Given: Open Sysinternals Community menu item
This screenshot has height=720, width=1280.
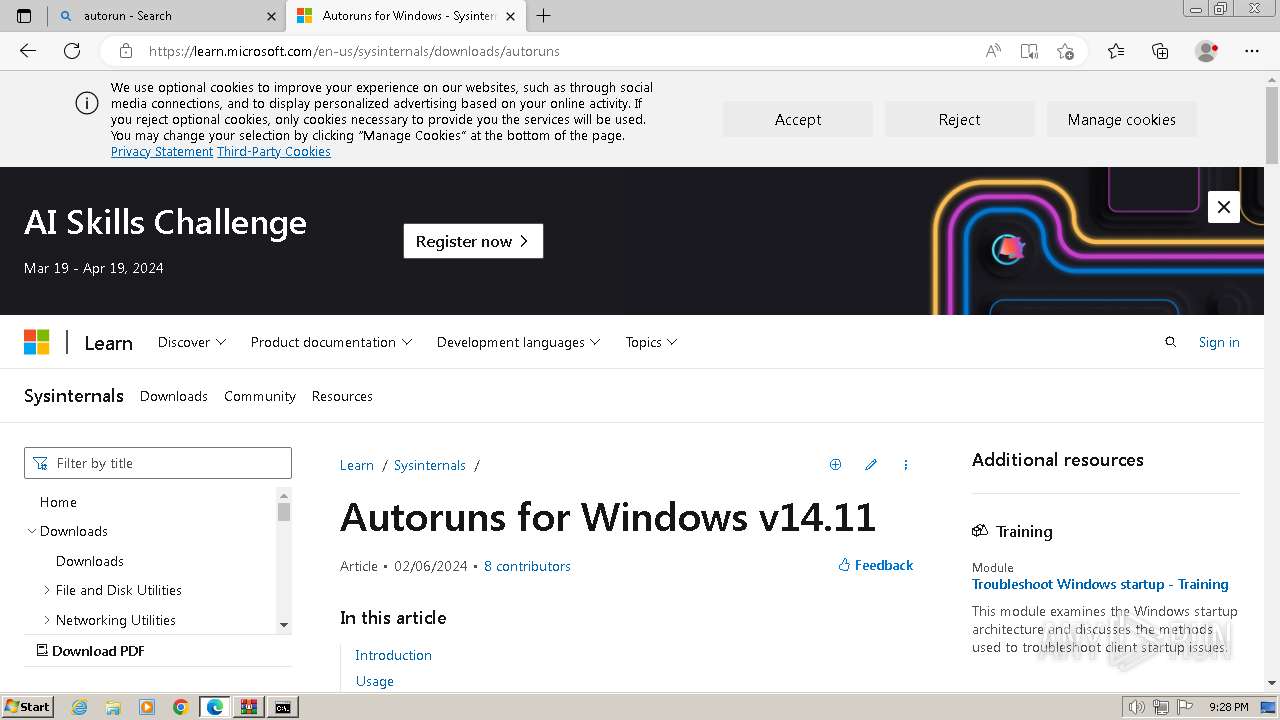Looking at the screenshot, I should [x=260, y=396].
